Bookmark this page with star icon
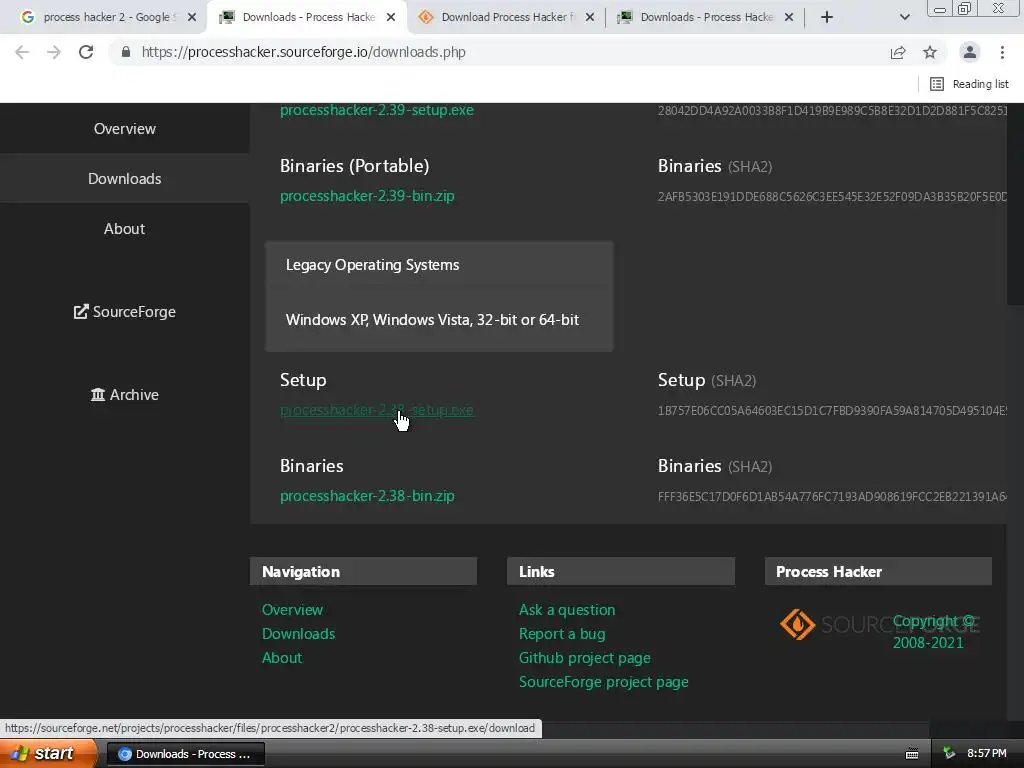 (930, 52)
